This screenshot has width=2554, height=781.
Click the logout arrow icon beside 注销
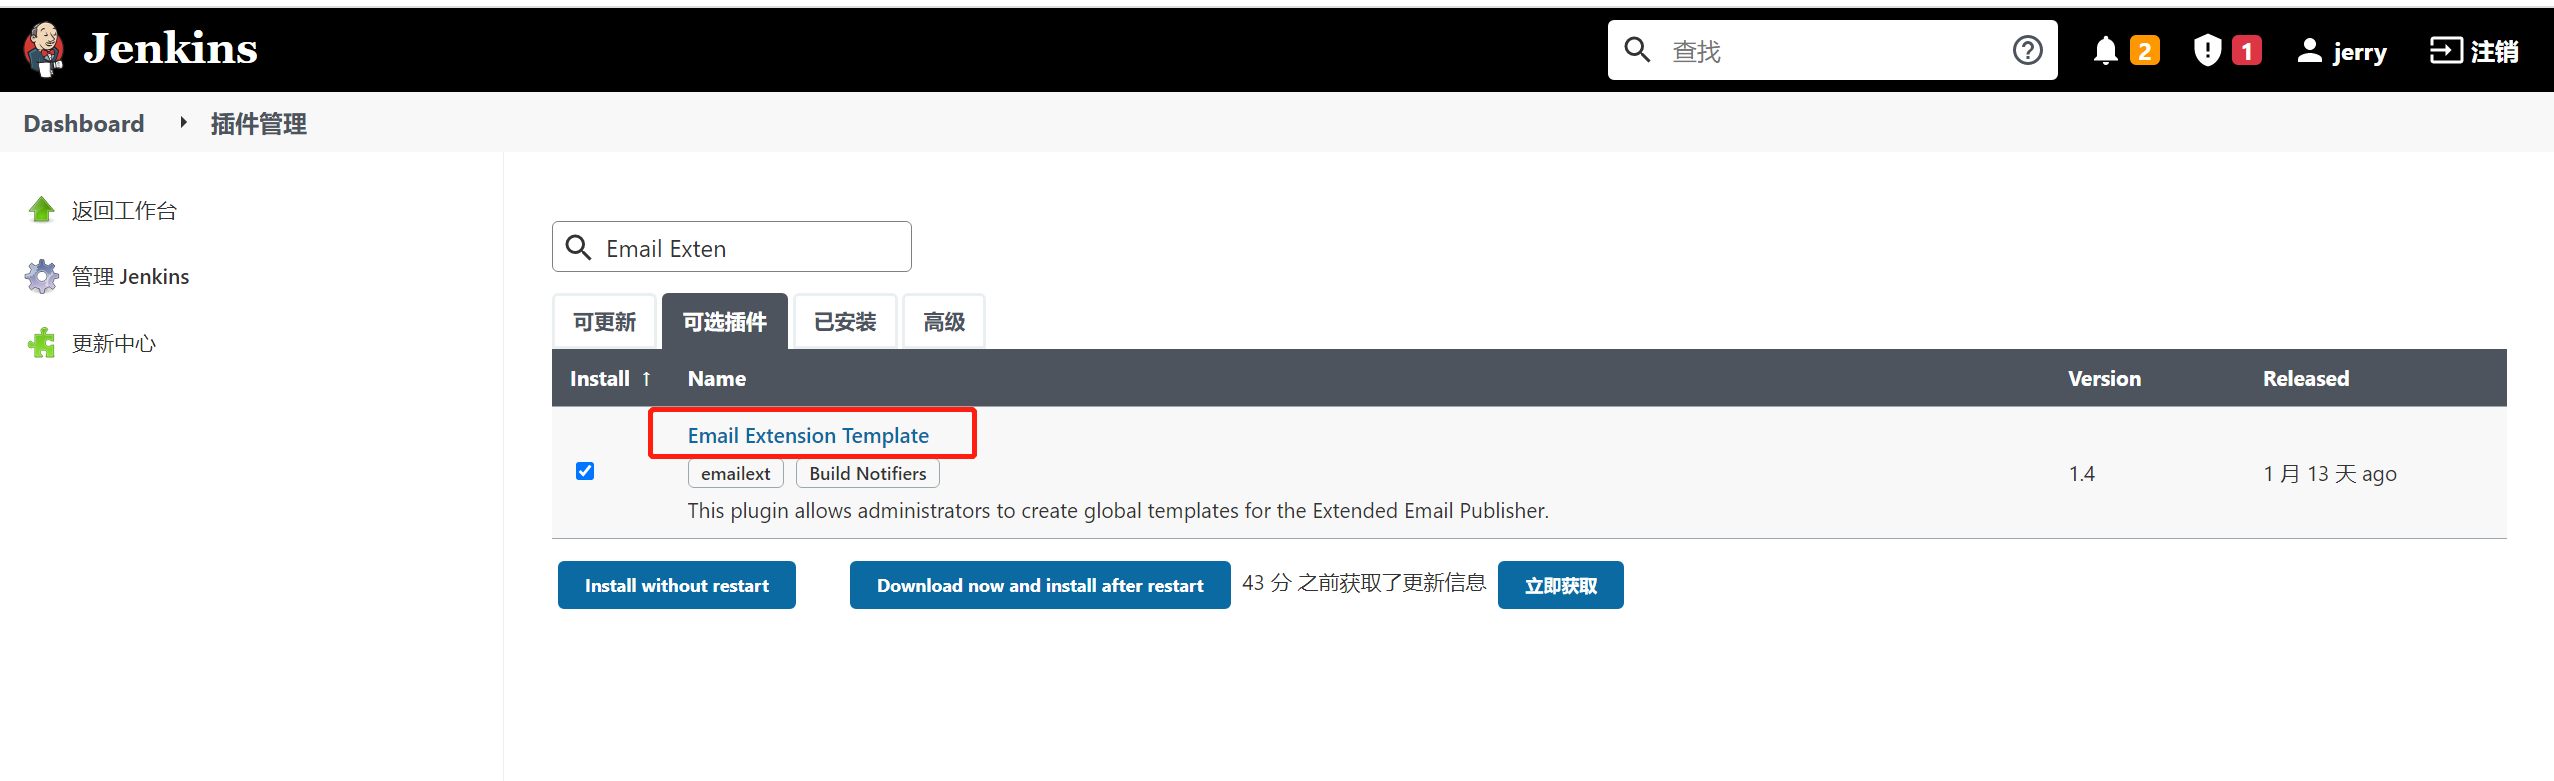tap(2446, 50)
